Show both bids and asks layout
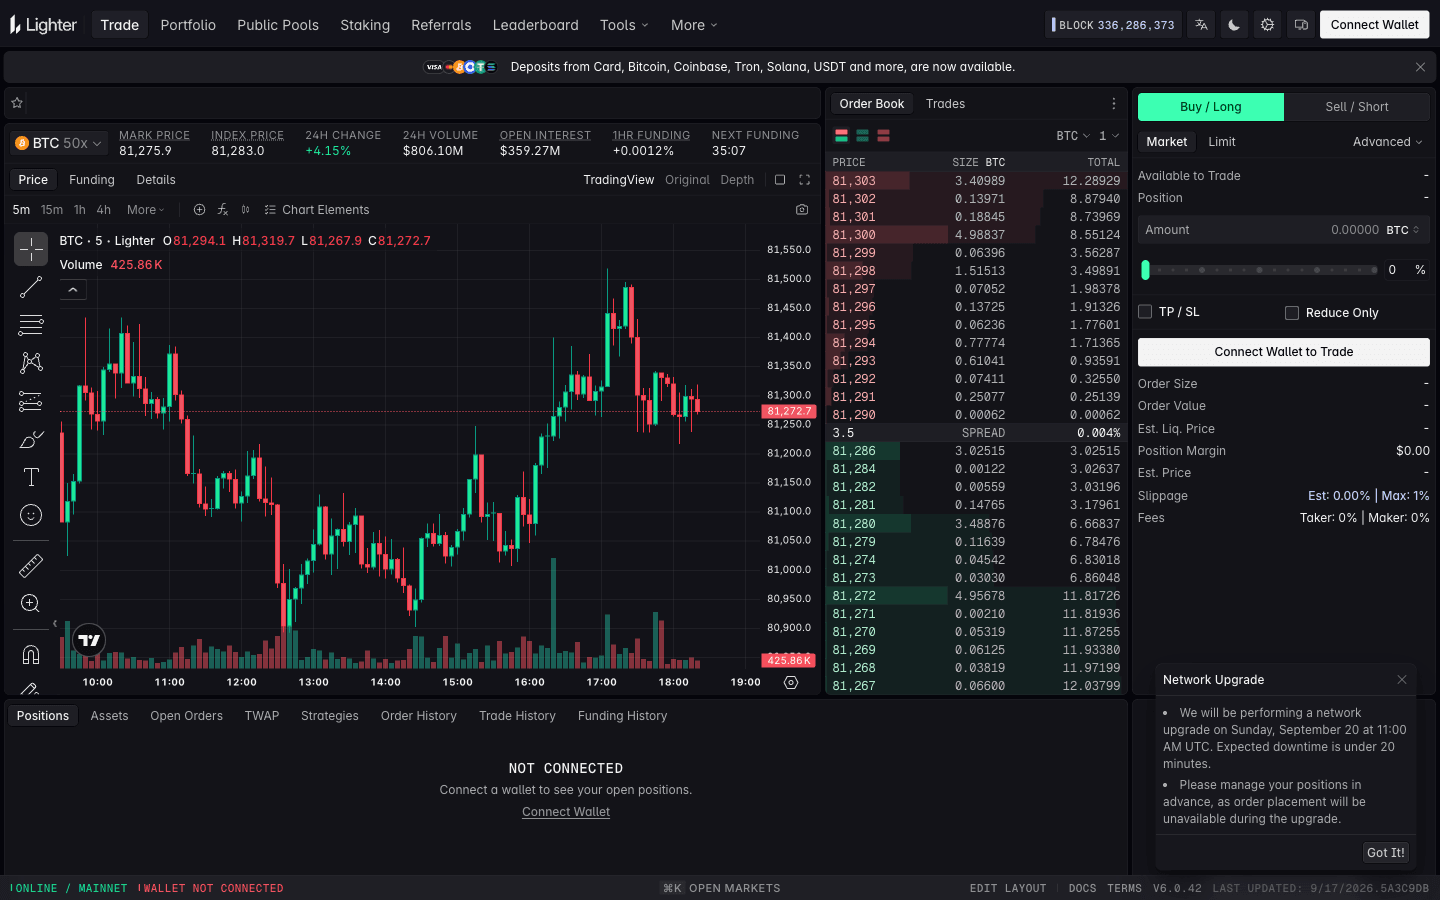 coord(841,136)
